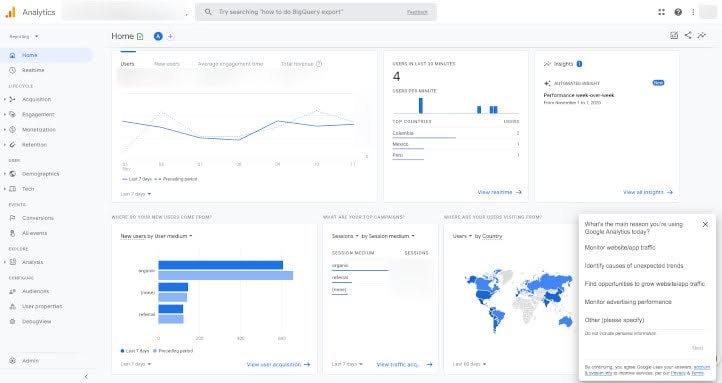Open the Reporting dropdown in sidebar
The image size is (722, 383).
23,36
